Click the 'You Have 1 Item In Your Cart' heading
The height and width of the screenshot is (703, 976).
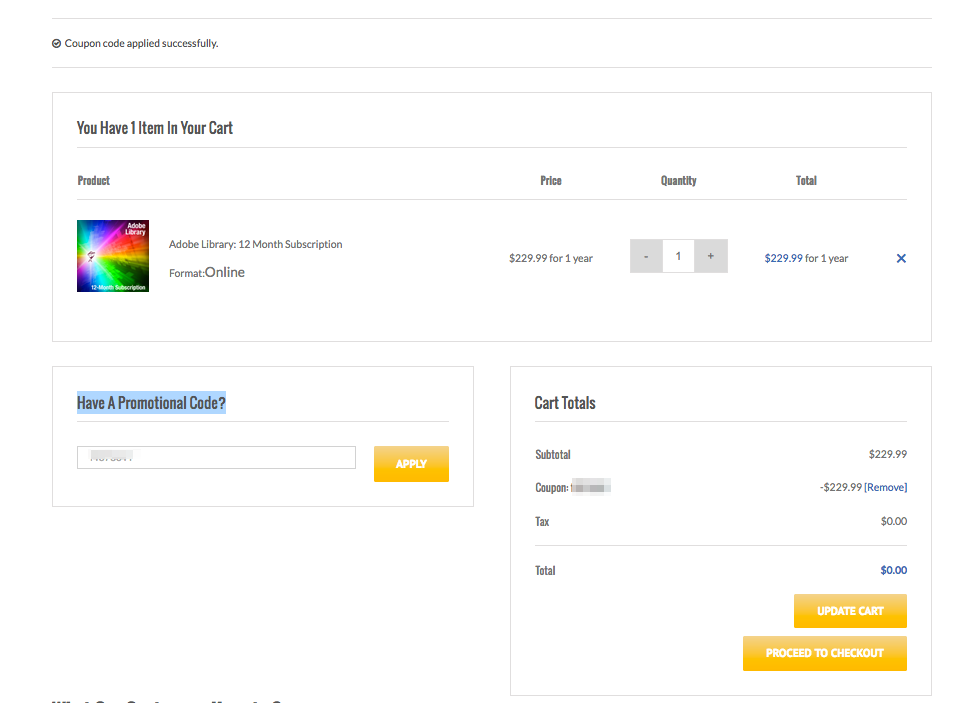pos(154,128)
